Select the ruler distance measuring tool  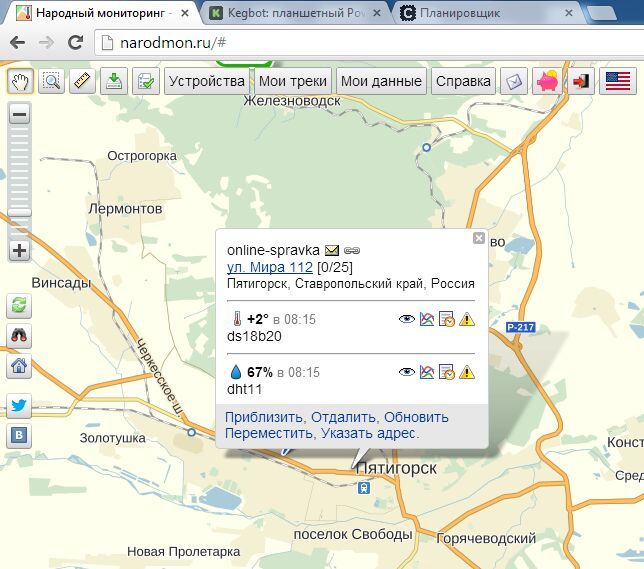(82, 81)
